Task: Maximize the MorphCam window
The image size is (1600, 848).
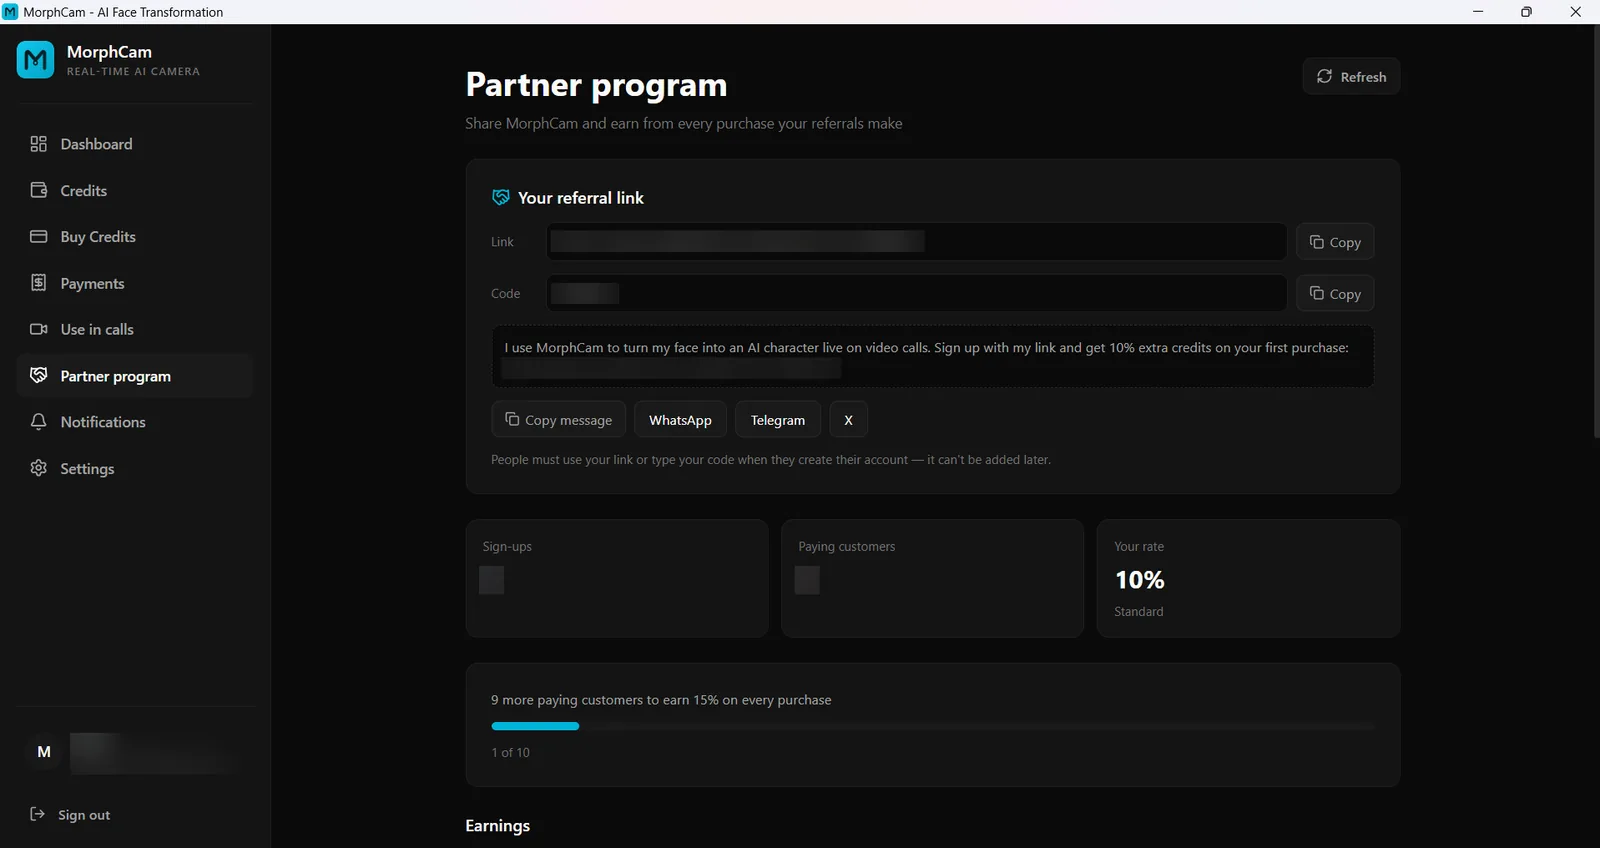Action: (x=1526, y=12)
